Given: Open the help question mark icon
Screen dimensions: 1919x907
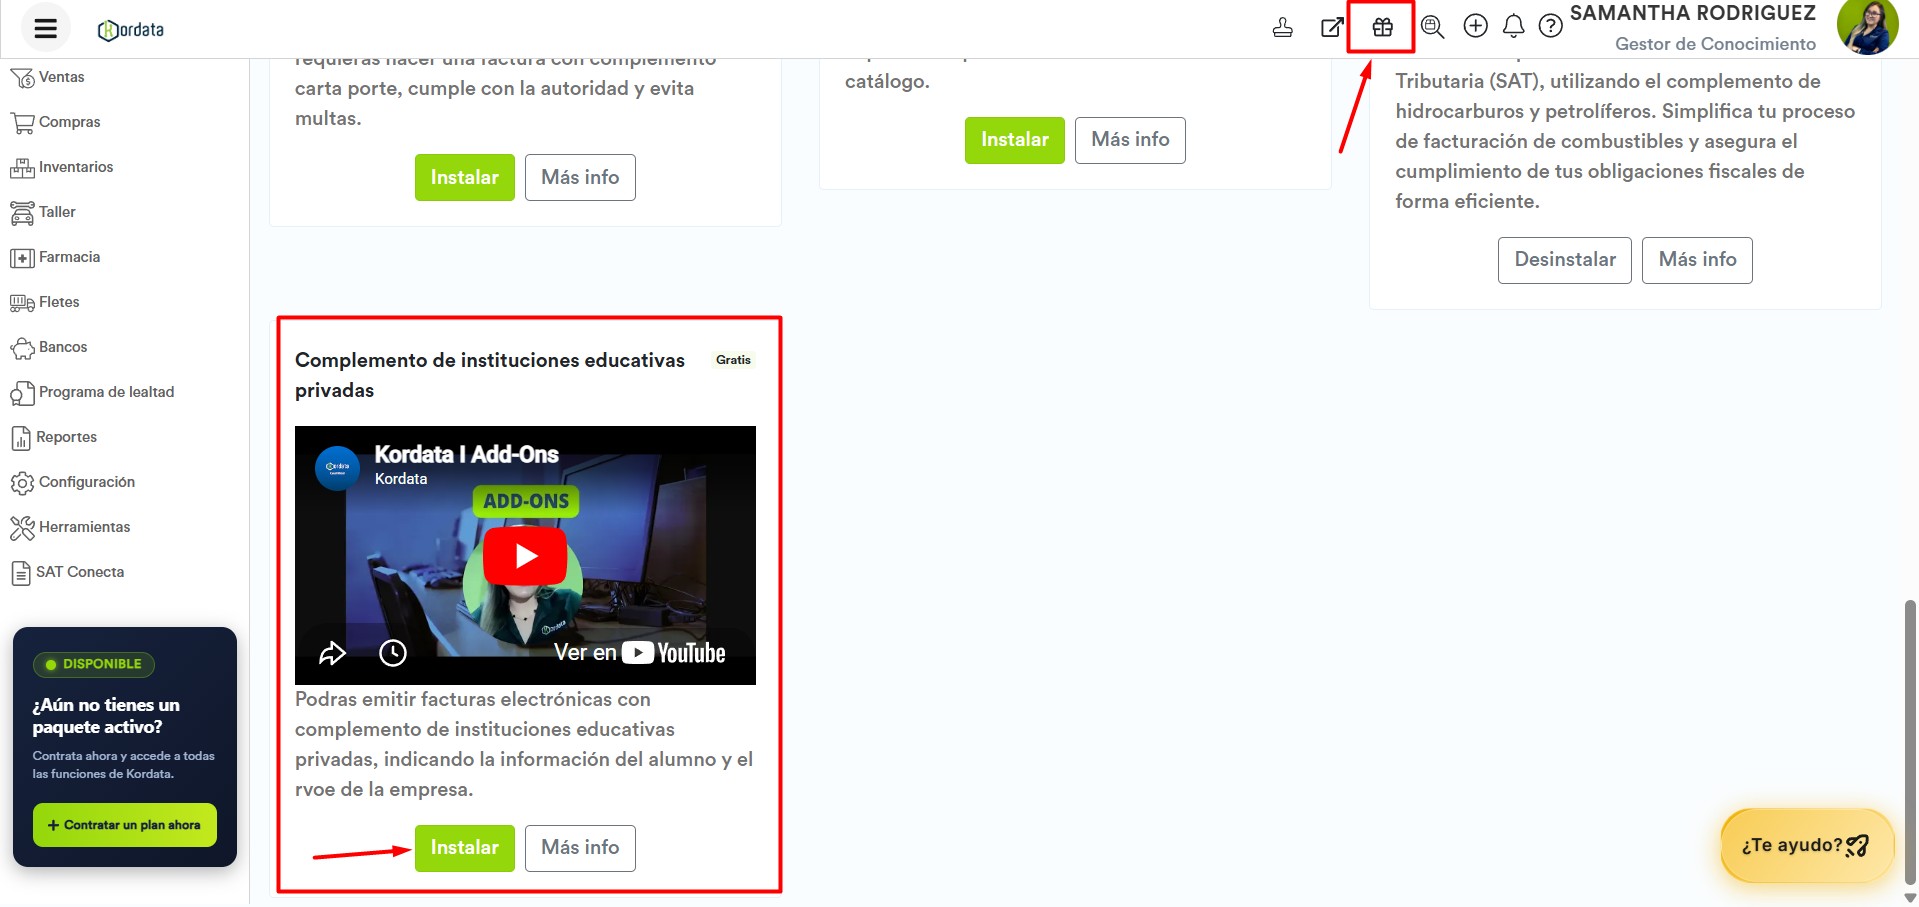Looking at the screenshot, I should [x=1551, y=26].
